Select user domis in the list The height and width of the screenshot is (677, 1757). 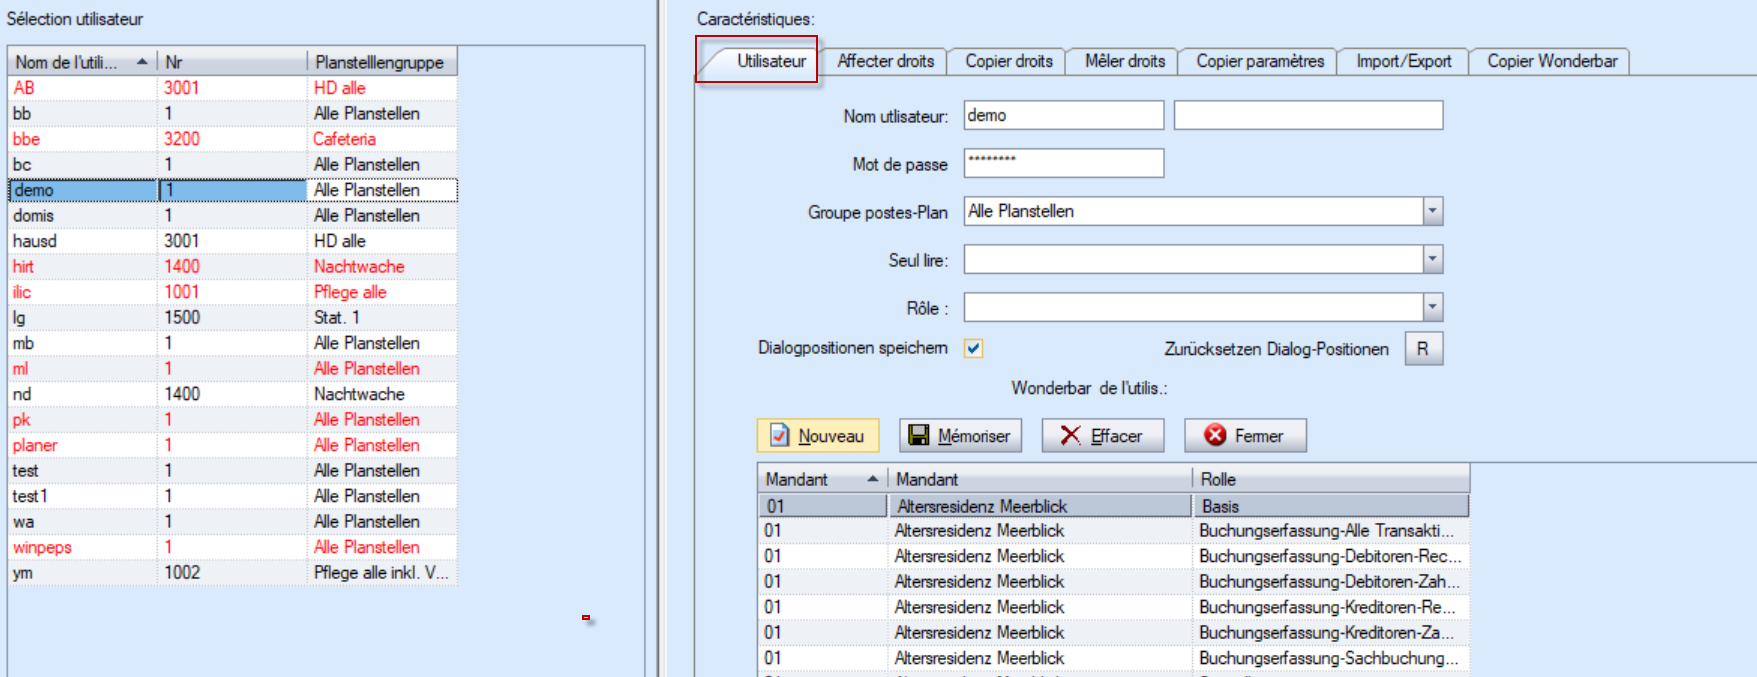232,216
